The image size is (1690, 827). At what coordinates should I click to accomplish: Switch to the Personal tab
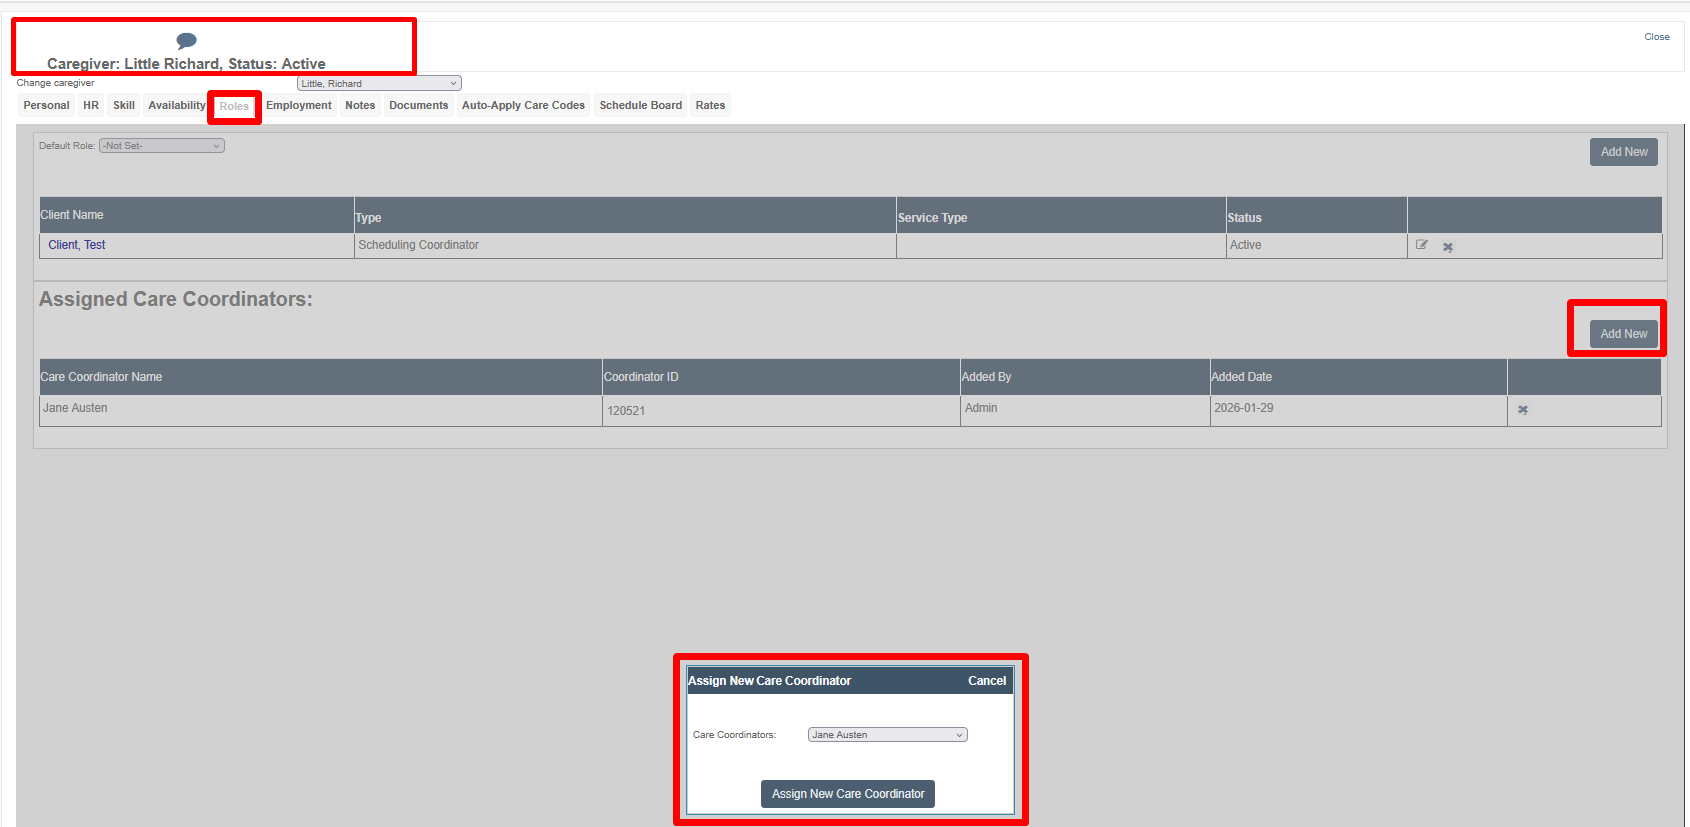47,105
